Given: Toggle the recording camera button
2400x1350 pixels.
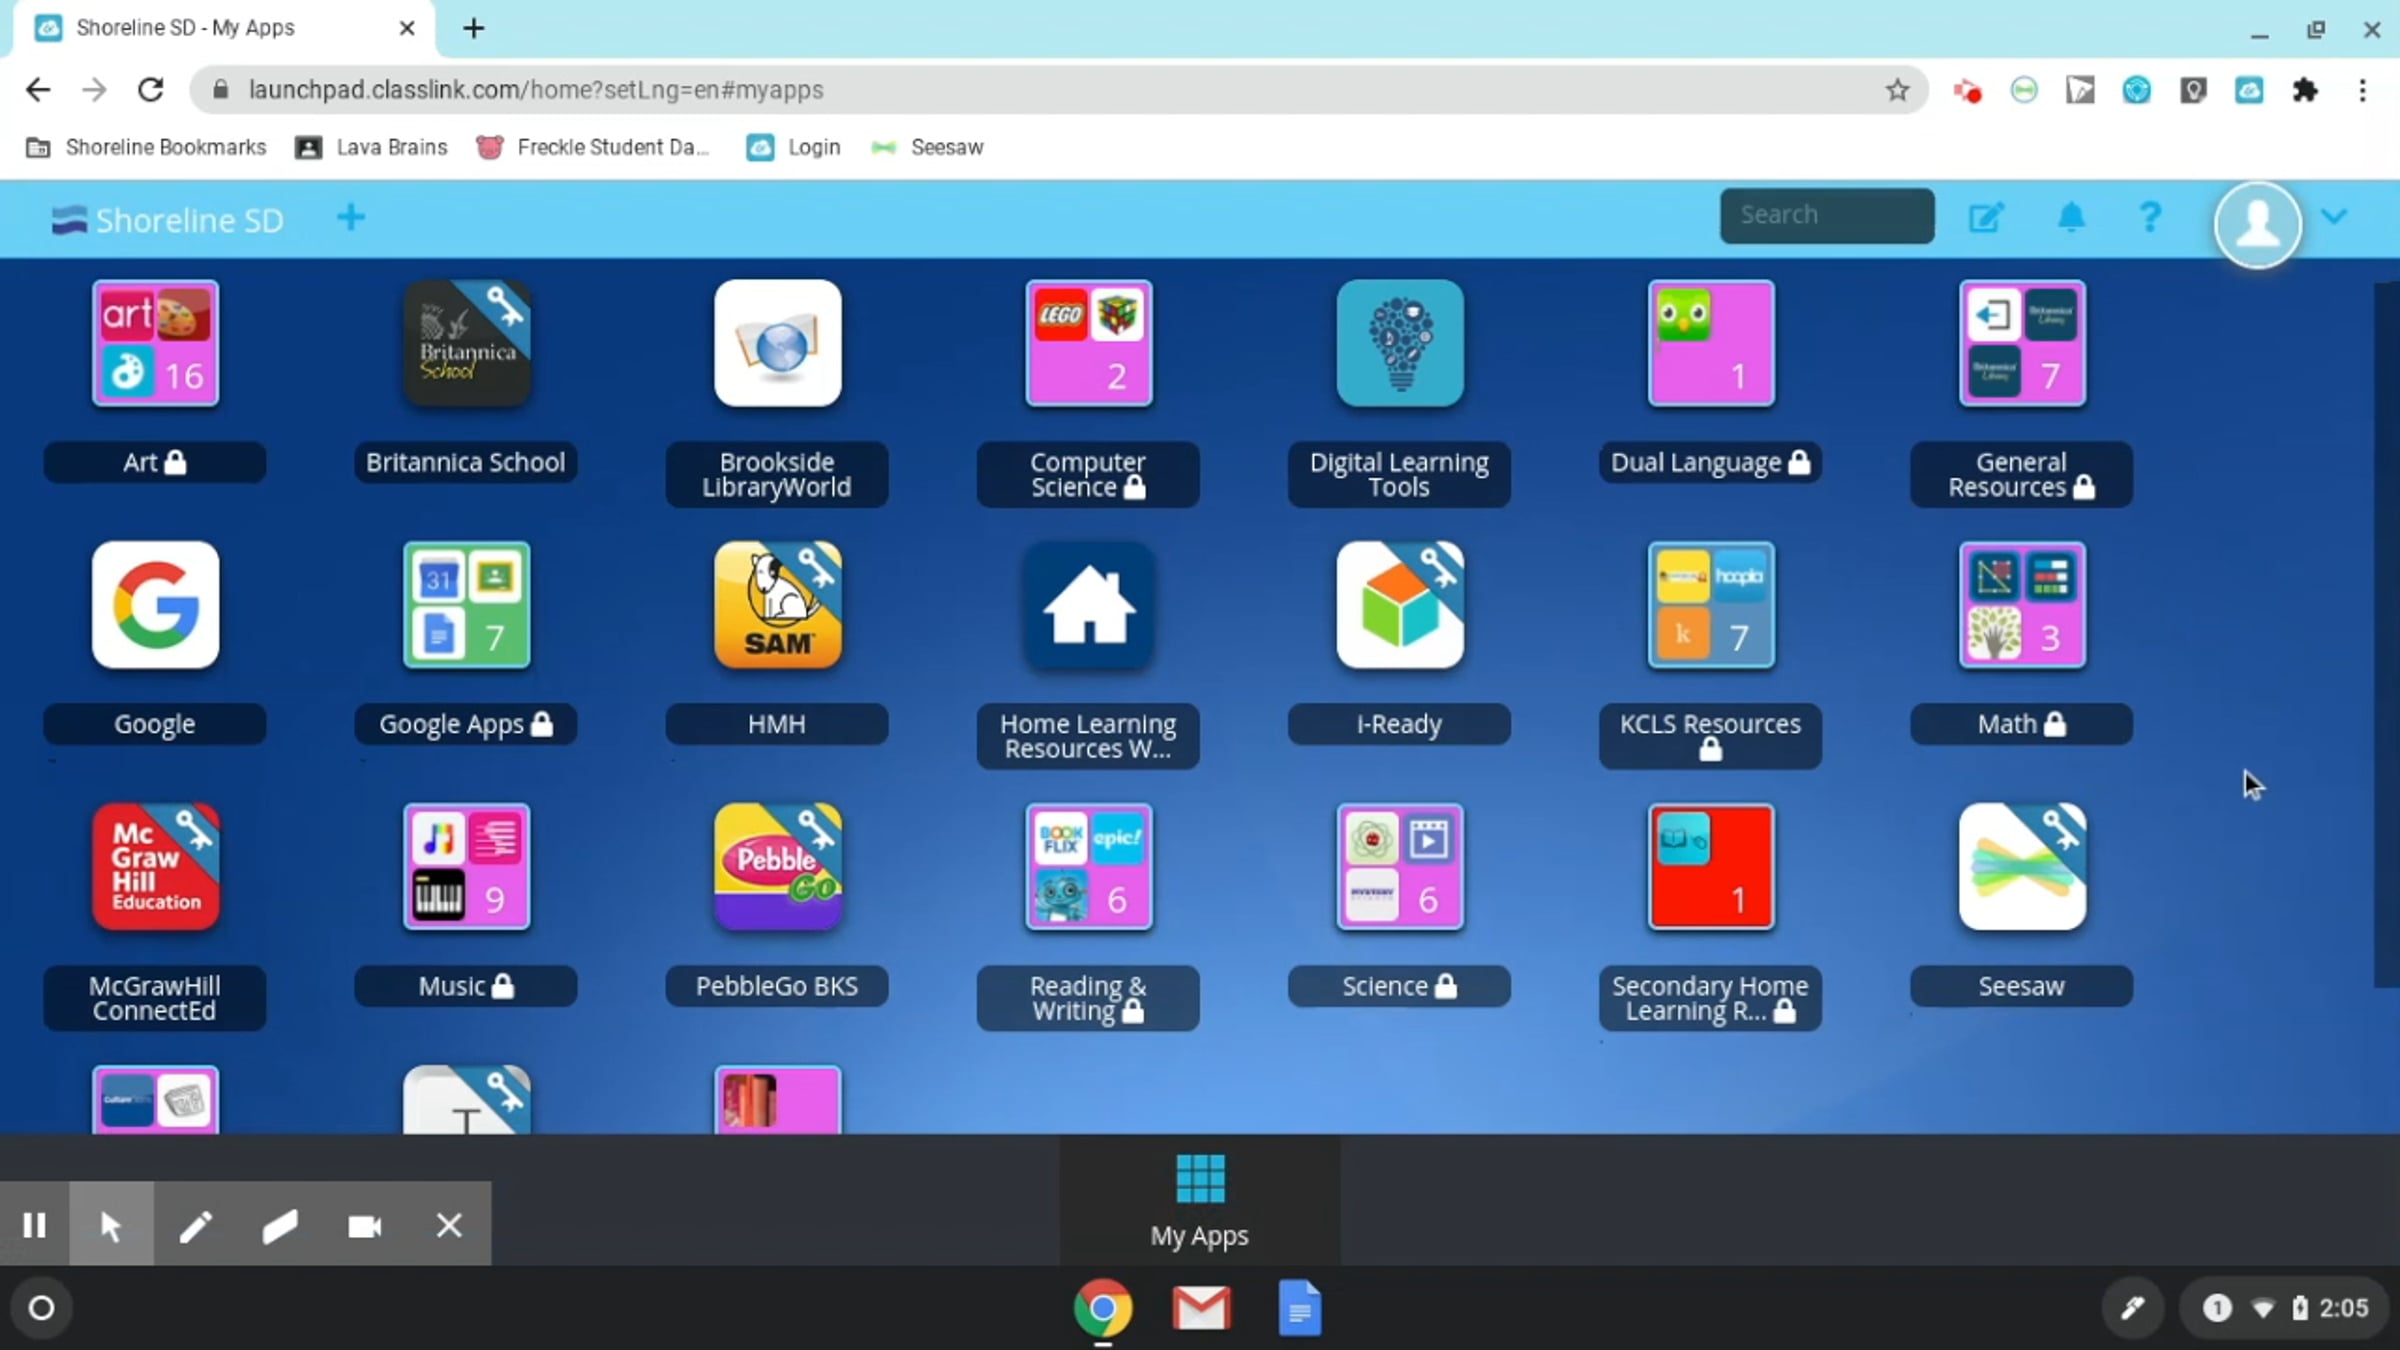Looking at the screenshot, I should click(x=364, y=1226).
